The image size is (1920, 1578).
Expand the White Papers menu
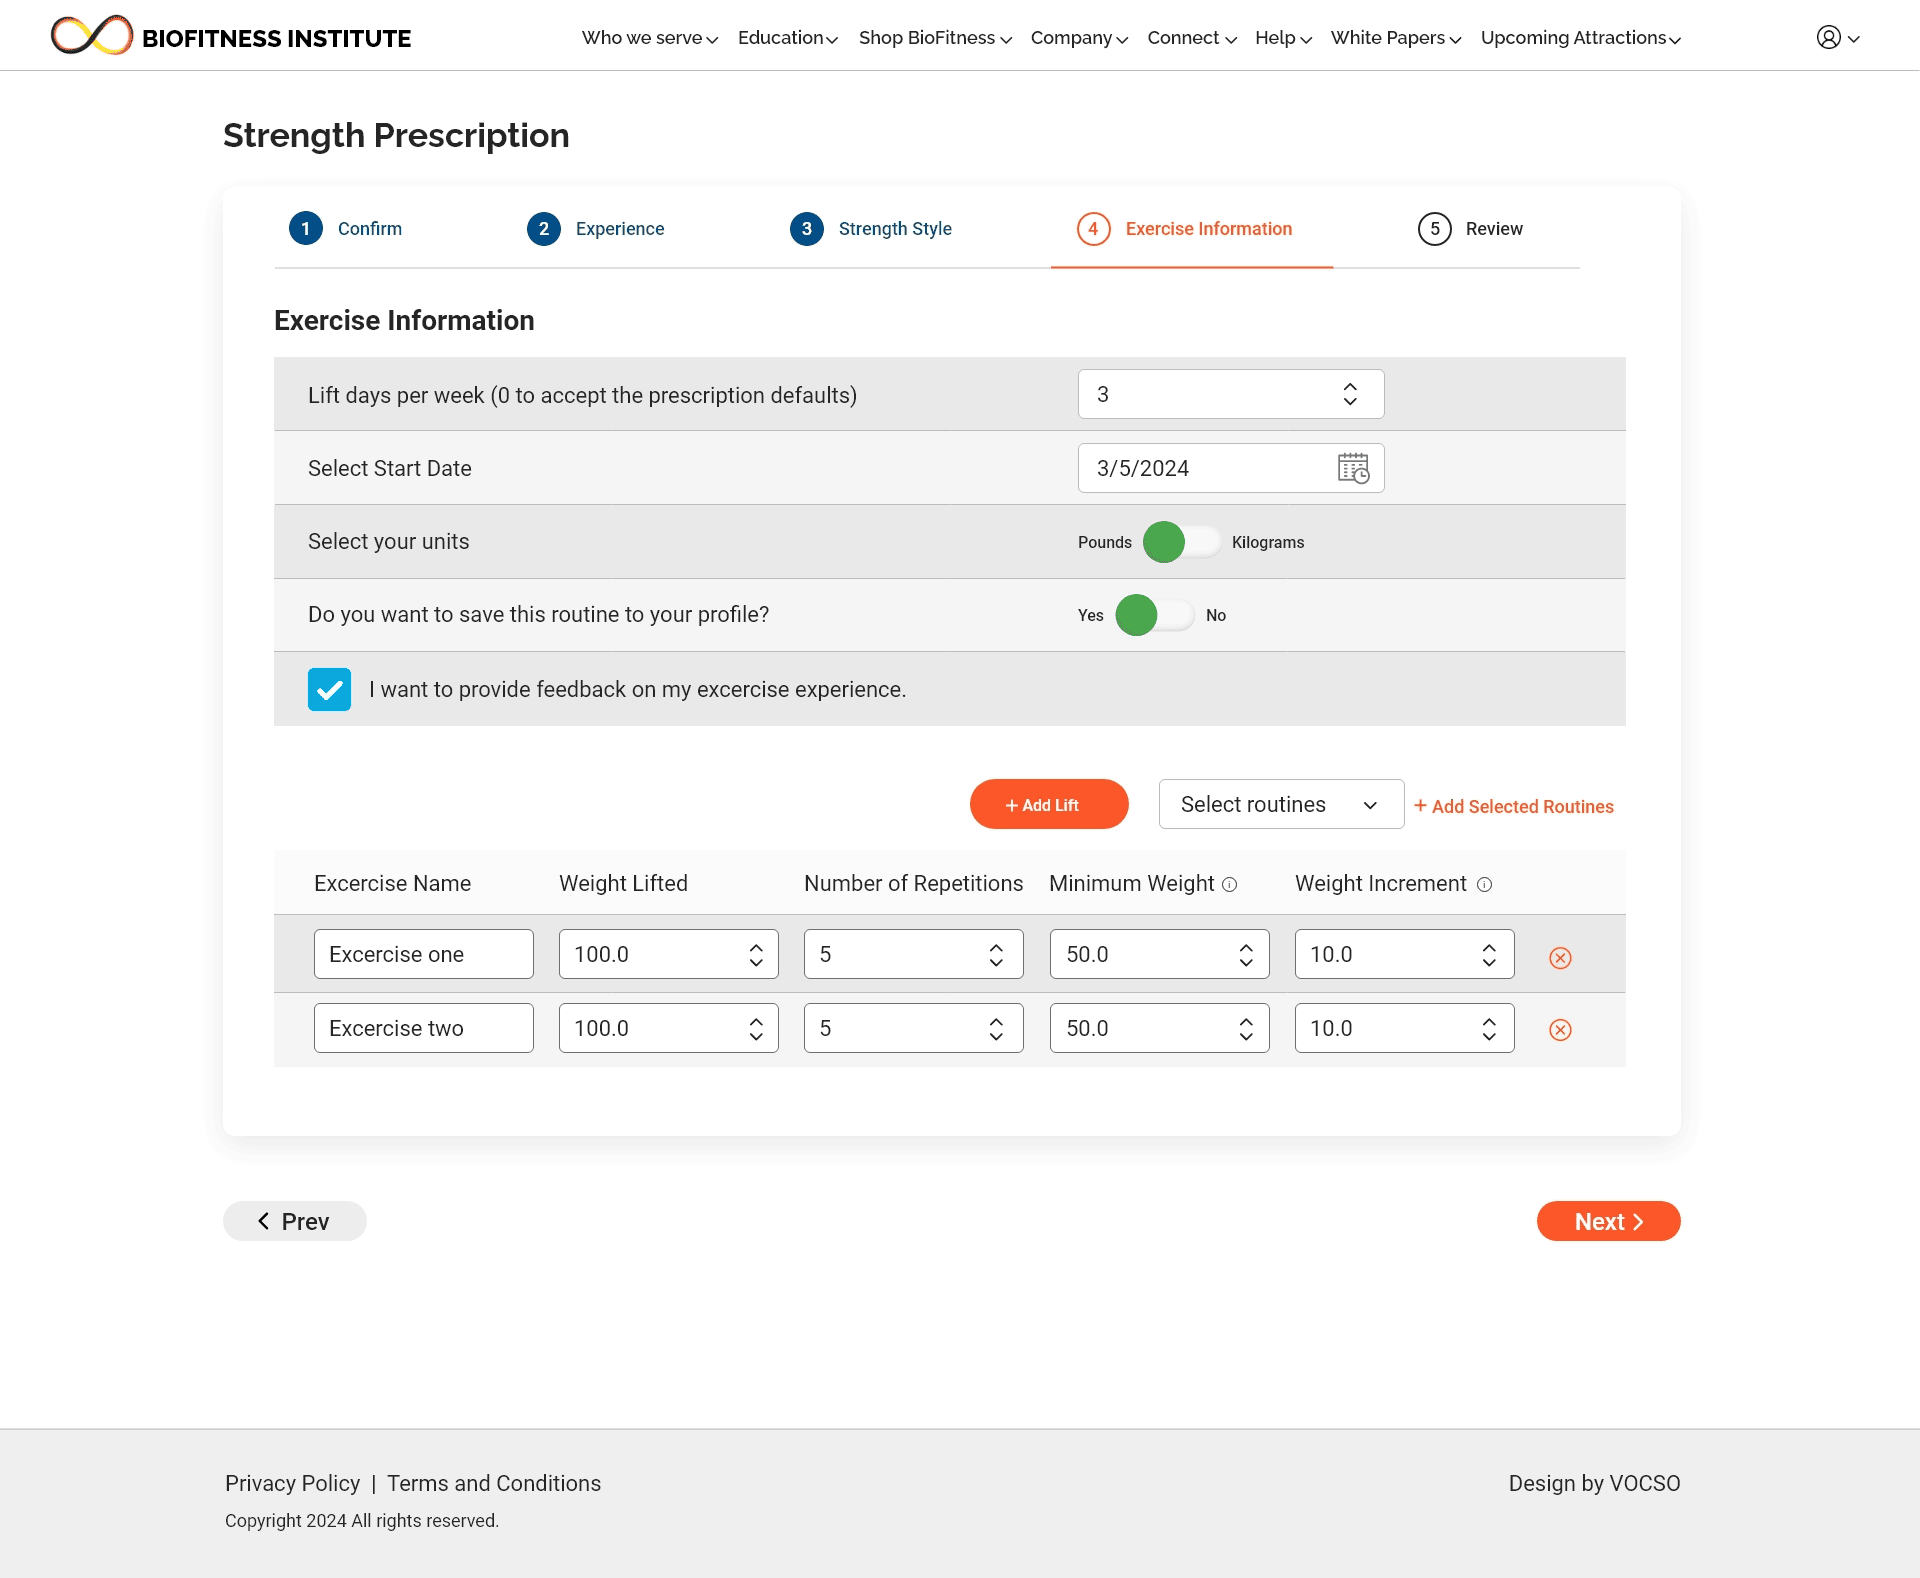tap(1396, 38)
